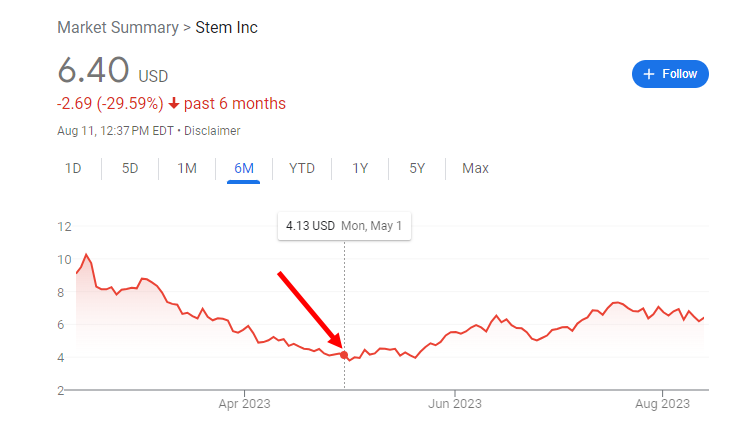Click the 4.13 USD price tooltip
The width and height of the screenshot is (749, 427).
[344, 226]
